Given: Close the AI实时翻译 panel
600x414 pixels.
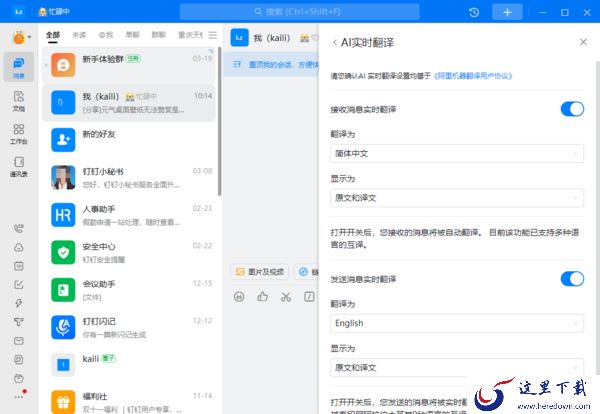Looking at the screenshot, I should point(583,42).
